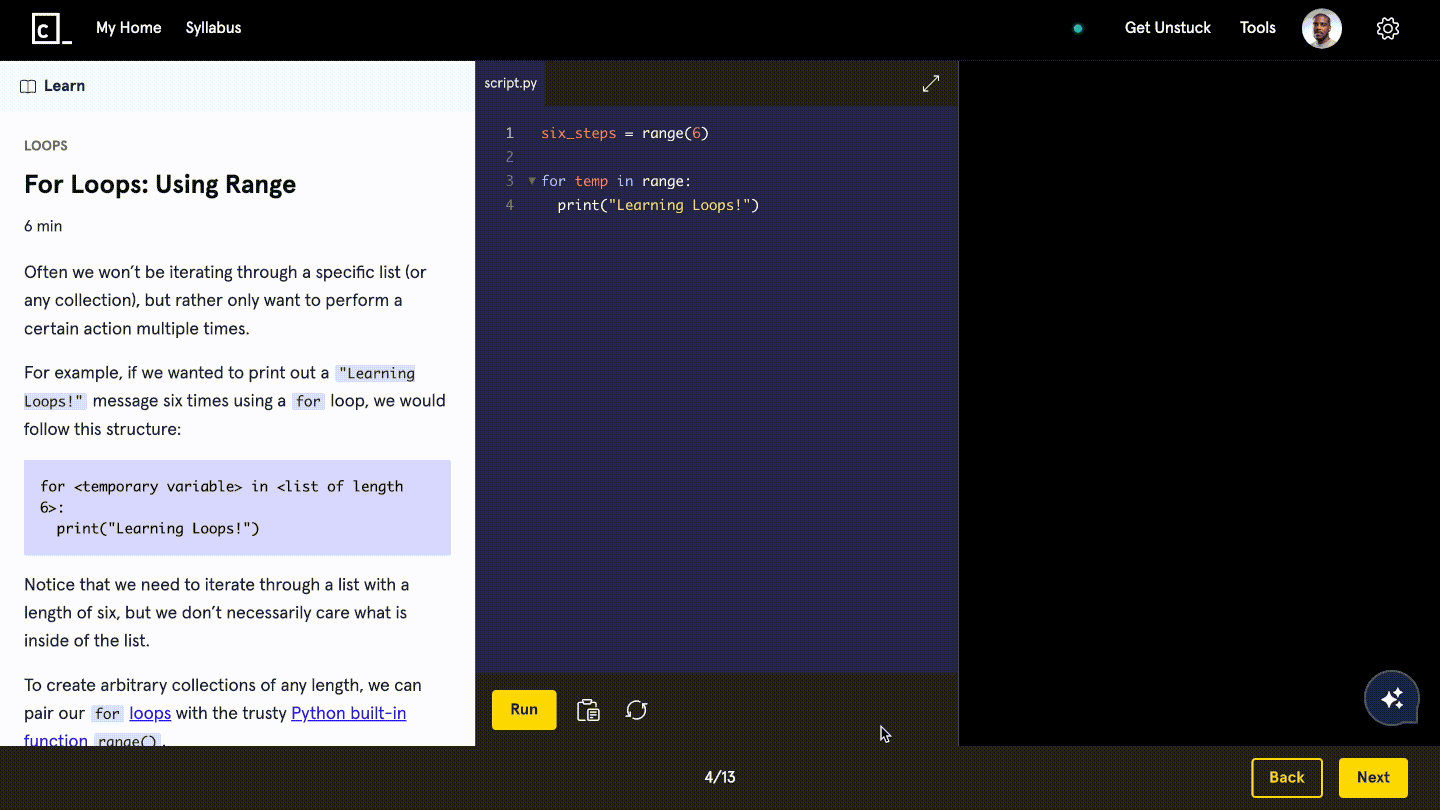
Task: Copy code with the clipboard icon
Action: 588,710
